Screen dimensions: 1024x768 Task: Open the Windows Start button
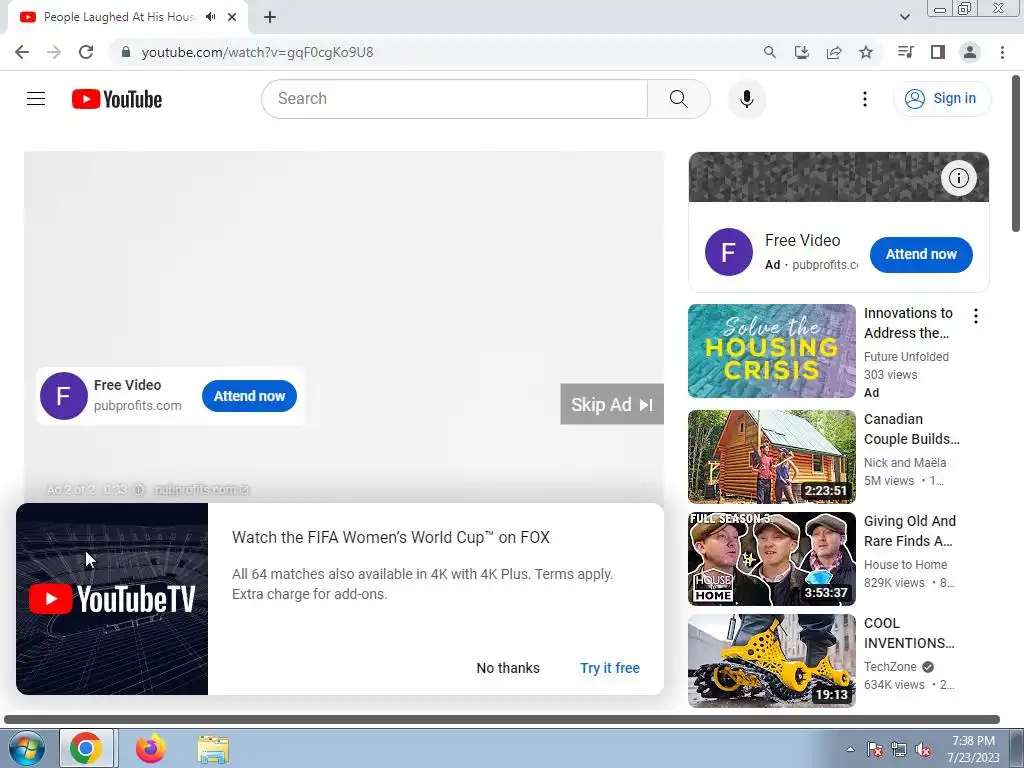[x=25, y=748]
